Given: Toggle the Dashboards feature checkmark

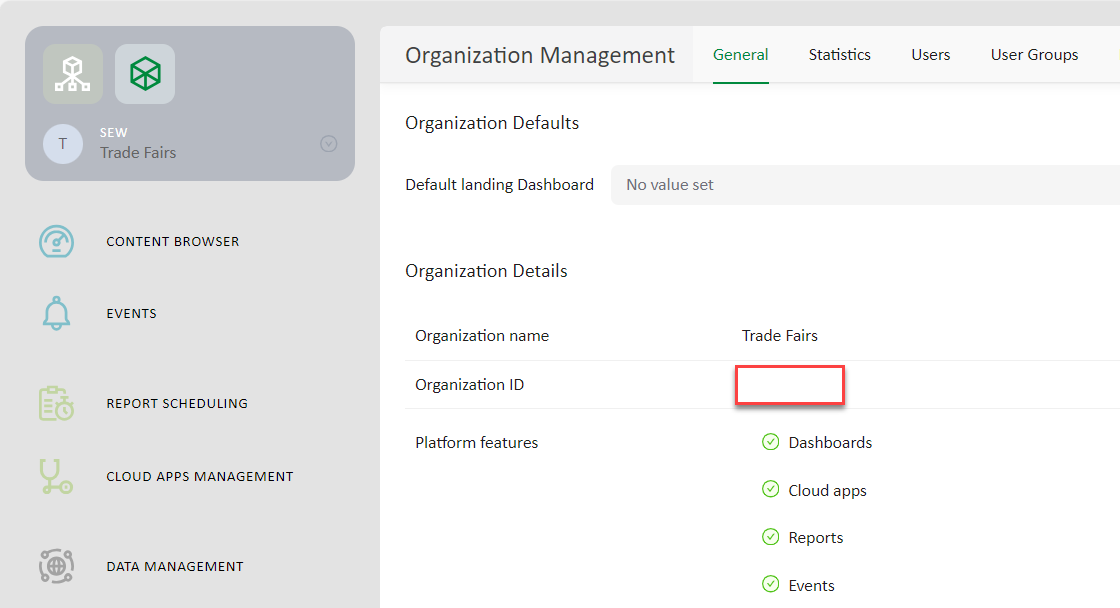Looking at the screenshot, I should point(770,442).
